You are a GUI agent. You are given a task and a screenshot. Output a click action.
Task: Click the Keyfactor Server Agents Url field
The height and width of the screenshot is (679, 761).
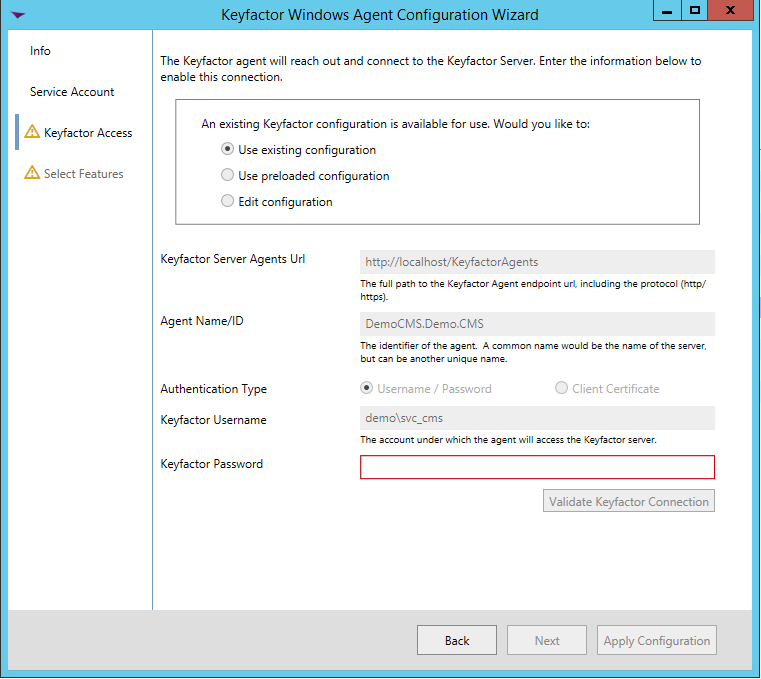[x=537, y=262]
